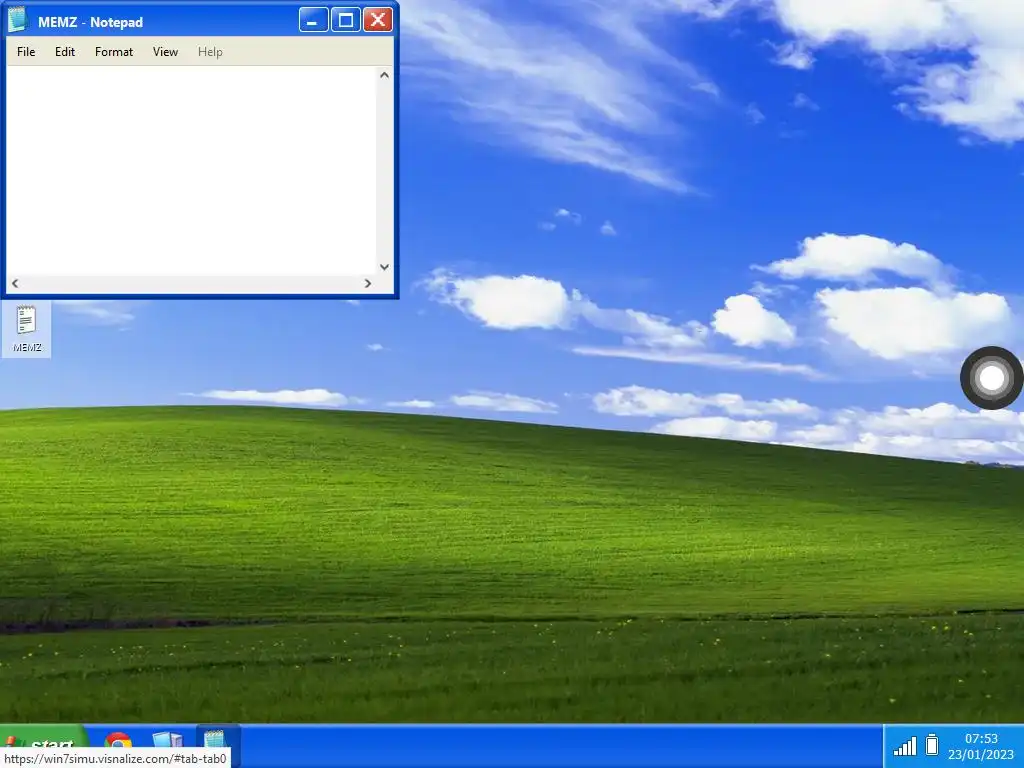Close the MEMZ Notepad window
1024x768 pixels.
click(x=377, y=20)
